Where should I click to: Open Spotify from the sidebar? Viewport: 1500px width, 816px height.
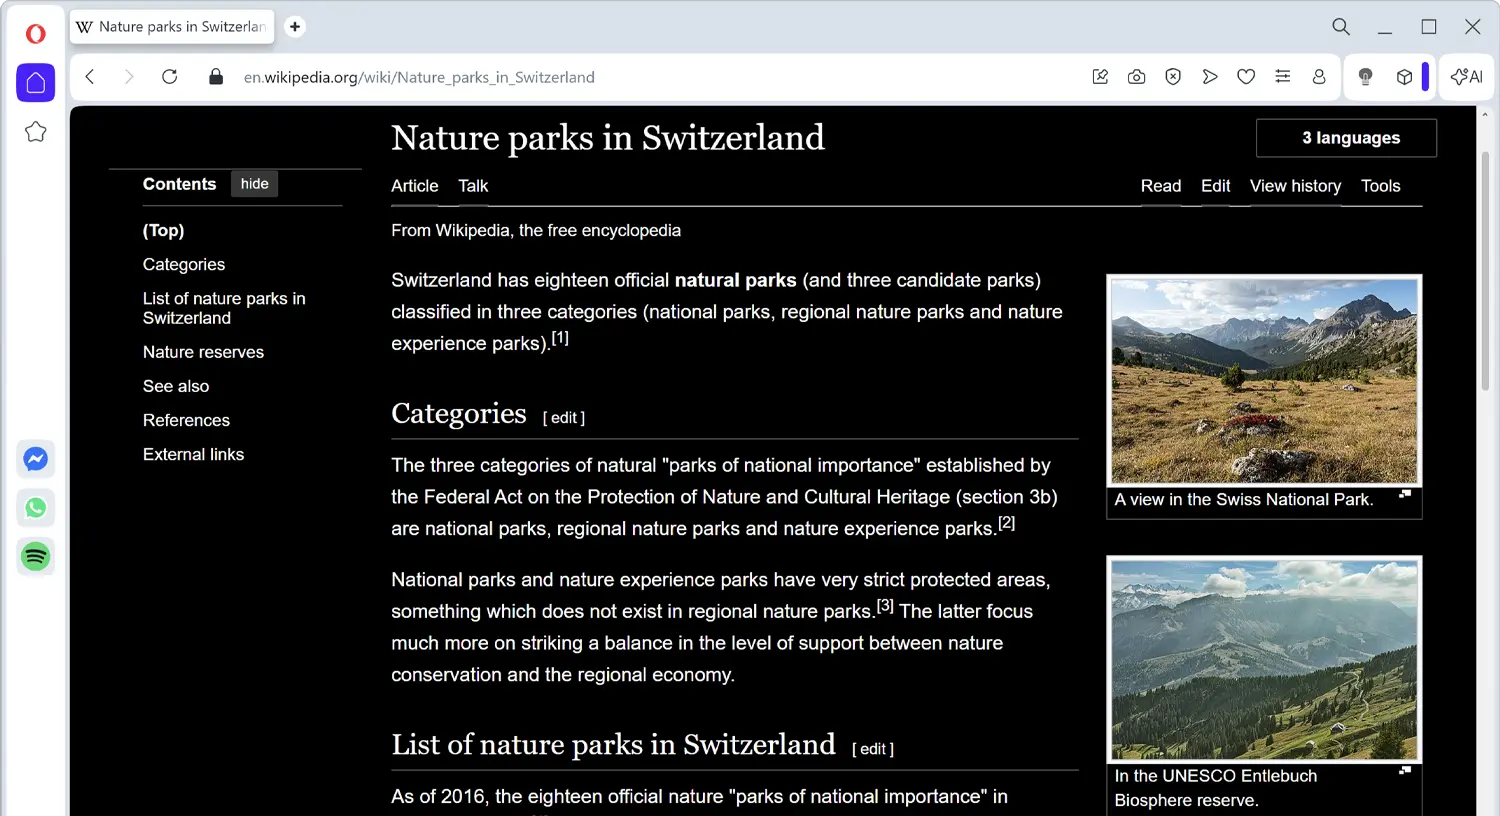click(x=35, y=556)
